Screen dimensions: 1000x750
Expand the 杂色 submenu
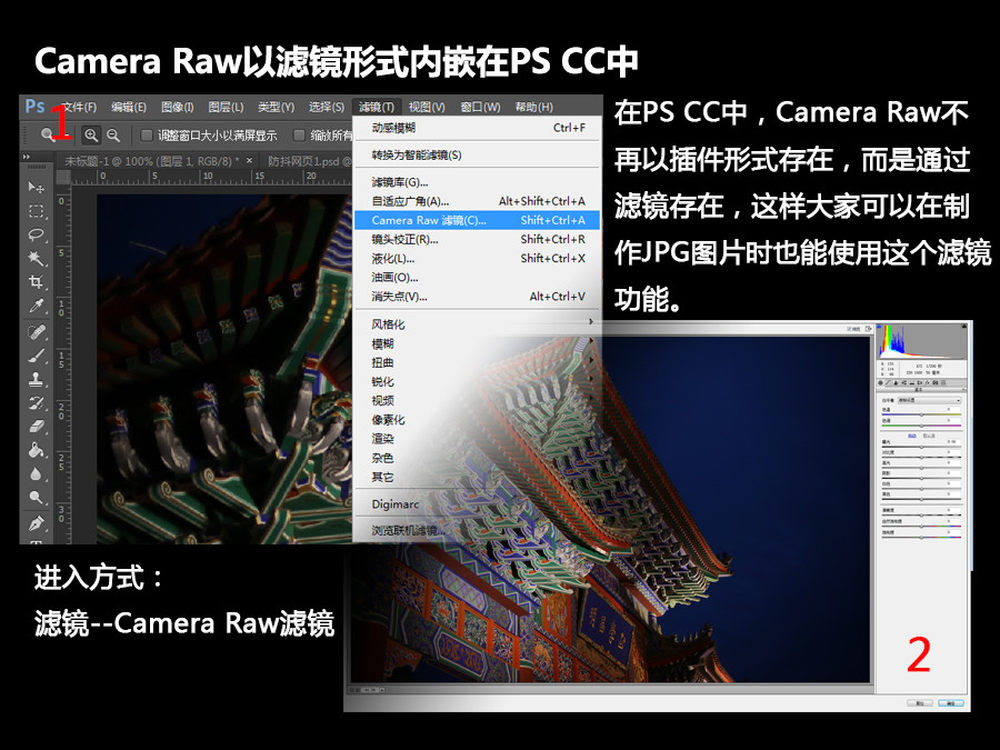tap(476, 458)
